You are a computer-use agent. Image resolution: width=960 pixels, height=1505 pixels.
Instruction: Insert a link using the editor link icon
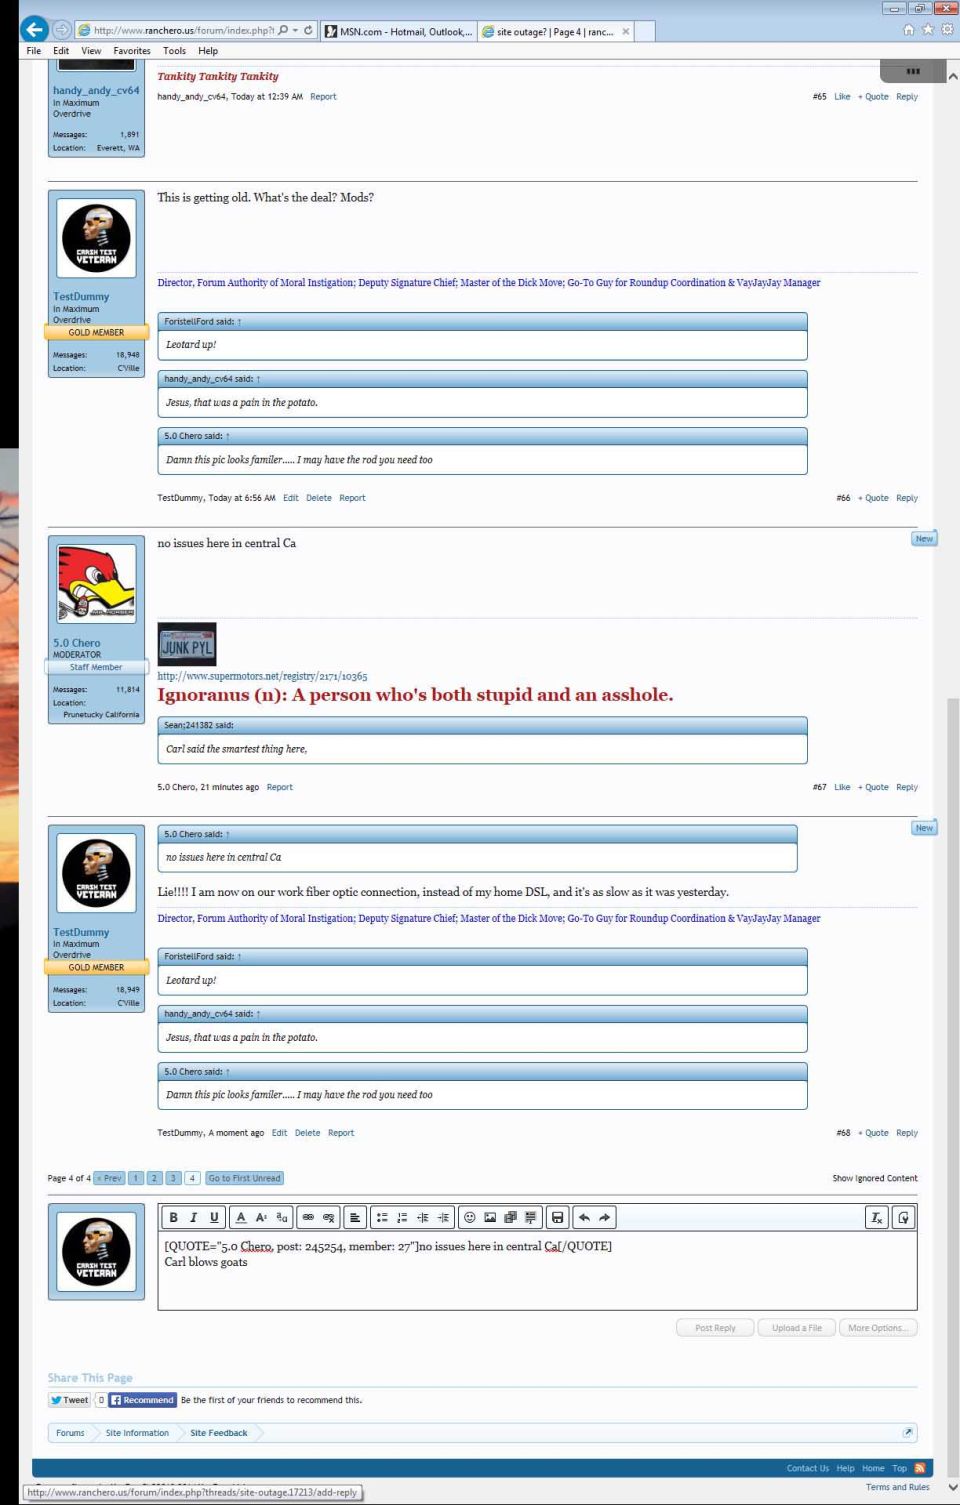tap(308, 1217)
